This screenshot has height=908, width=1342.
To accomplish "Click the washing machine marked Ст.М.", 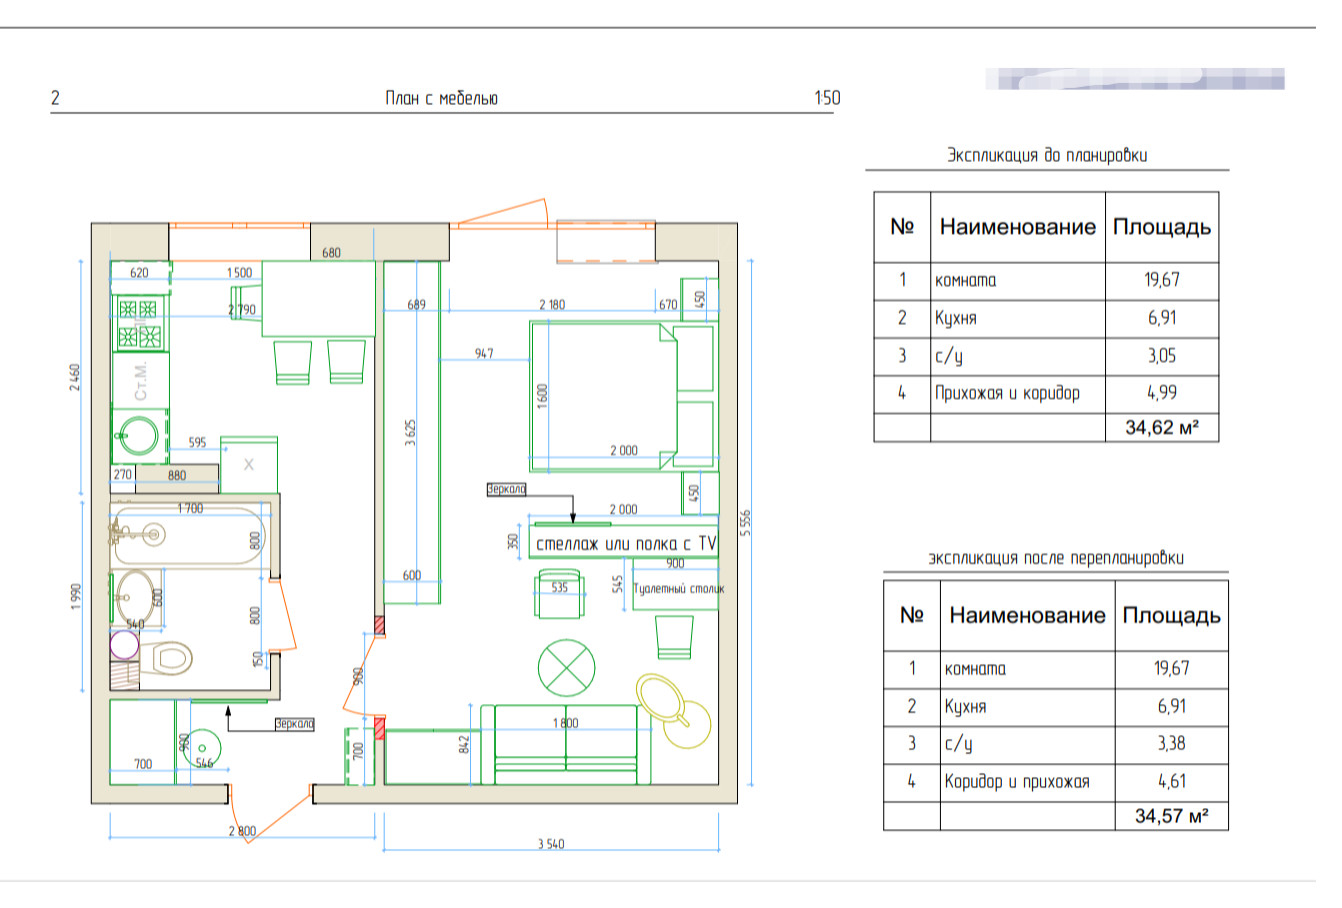I will click(x=140, y=381).
